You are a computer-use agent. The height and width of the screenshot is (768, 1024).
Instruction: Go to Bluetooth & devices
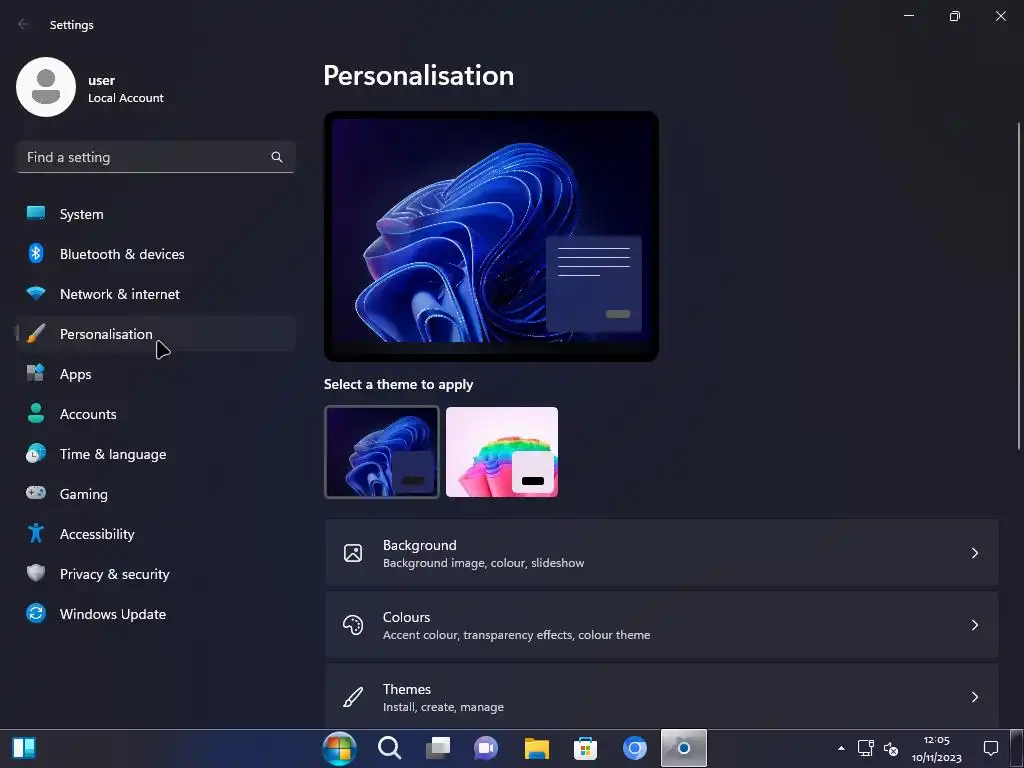pos(155,253)
